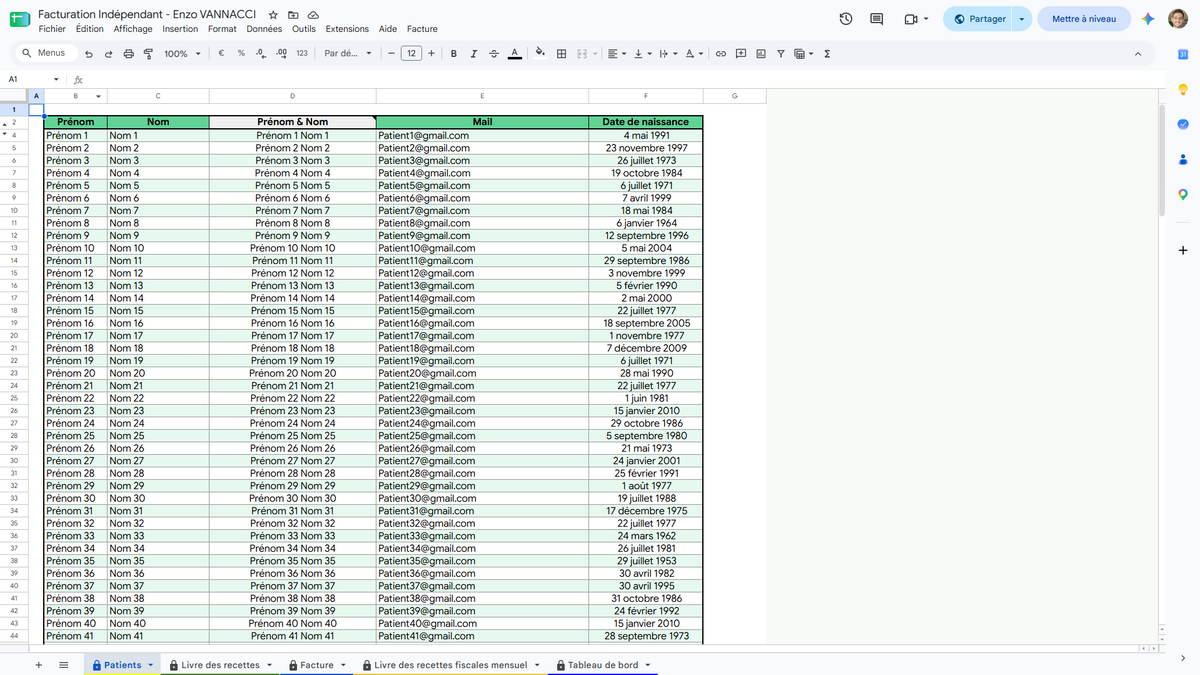The height and width of the screenshot is (675, 1200).
Task: Open the borders tool
Action: 562,53
